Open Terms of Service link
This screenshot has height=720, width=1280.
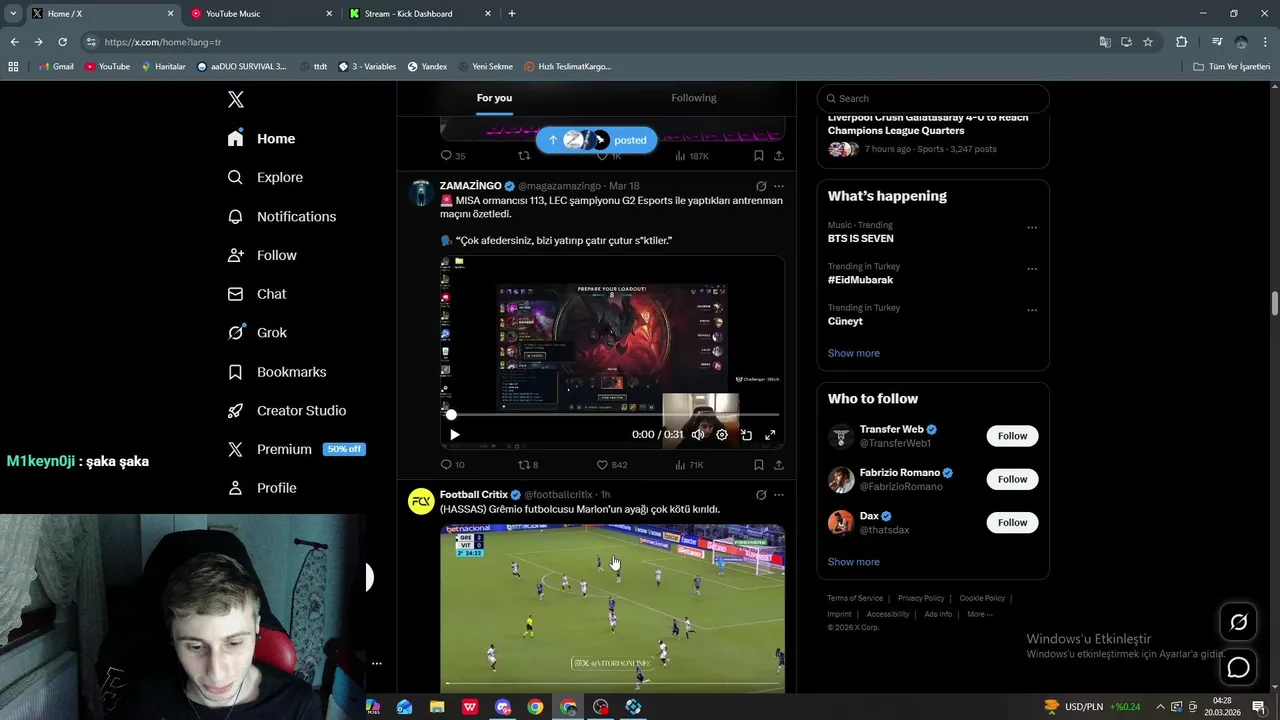[855, 598]
